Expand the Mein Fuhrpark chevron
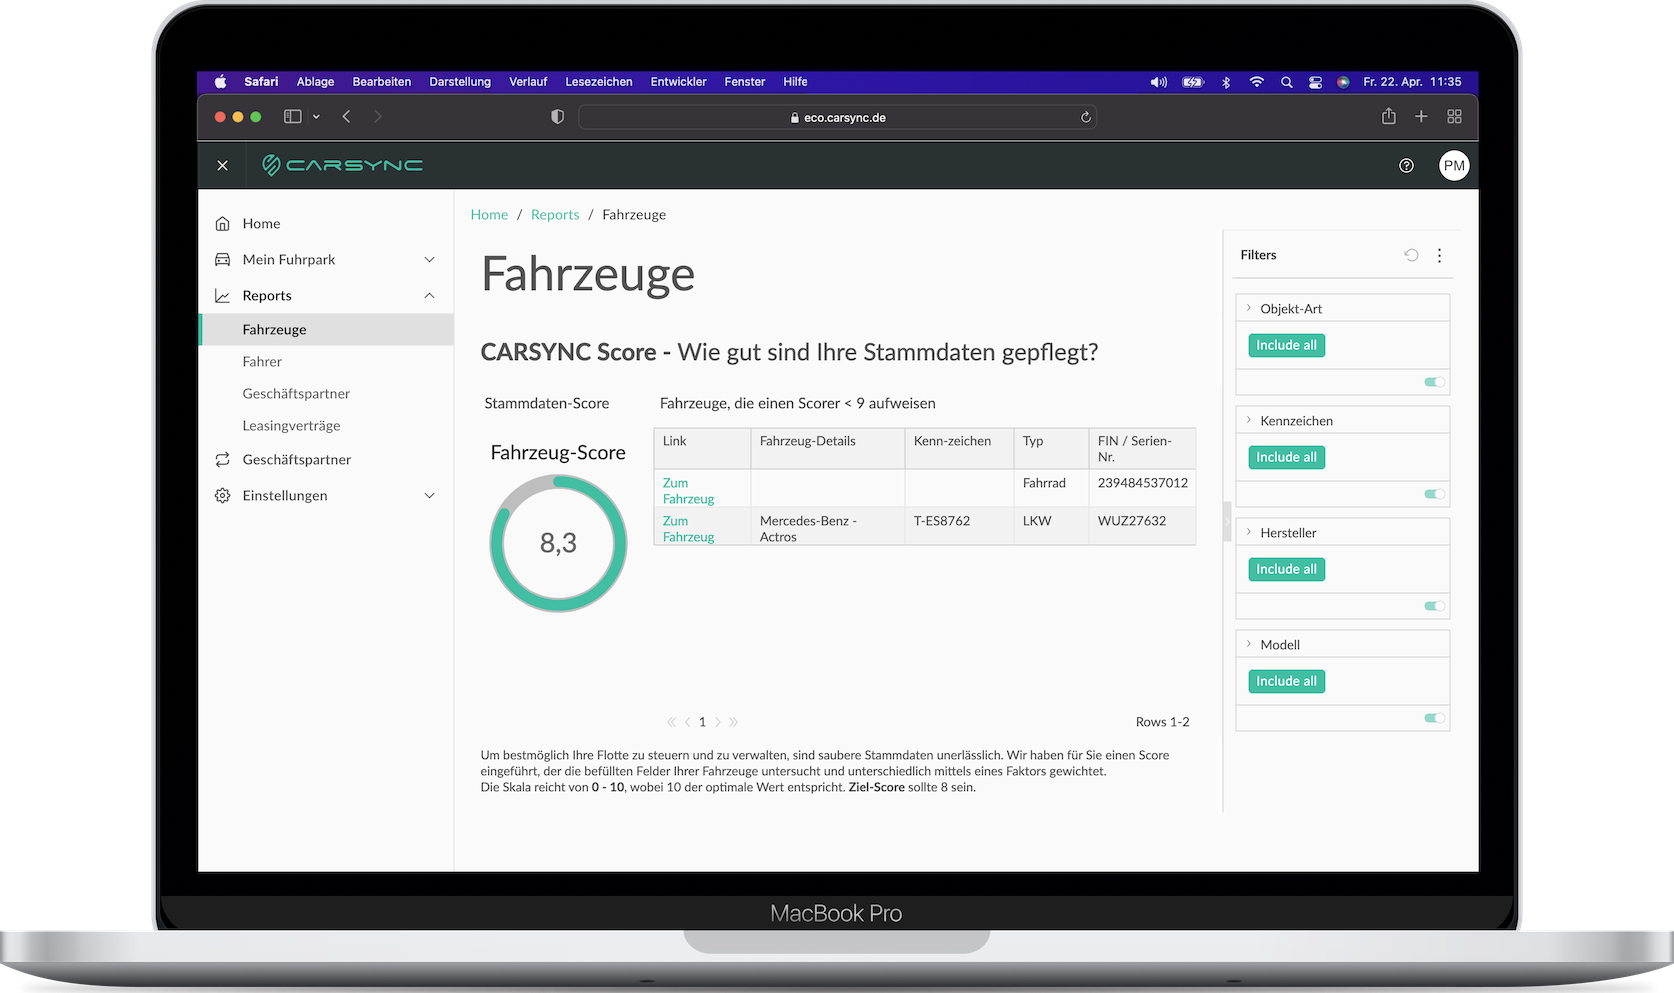Screen dimensions: 1674x993 [430, 260]
